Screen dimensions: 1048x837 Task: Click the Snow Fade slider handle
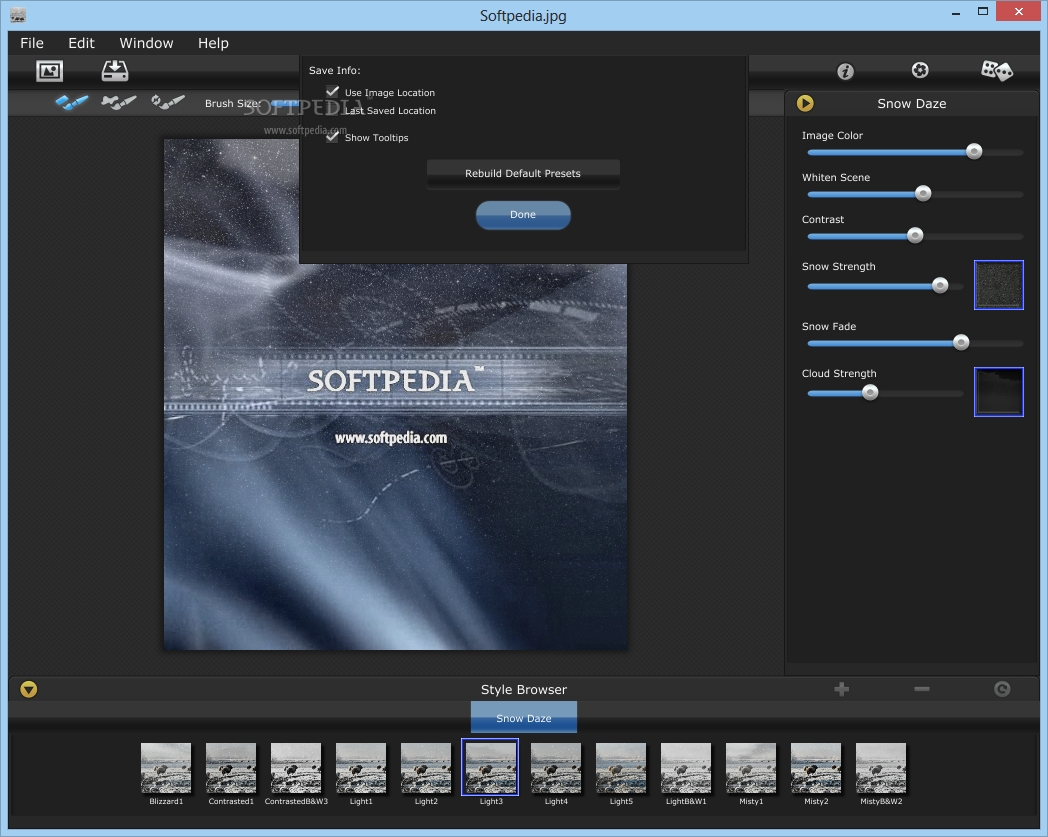click(x=961, y=342)
